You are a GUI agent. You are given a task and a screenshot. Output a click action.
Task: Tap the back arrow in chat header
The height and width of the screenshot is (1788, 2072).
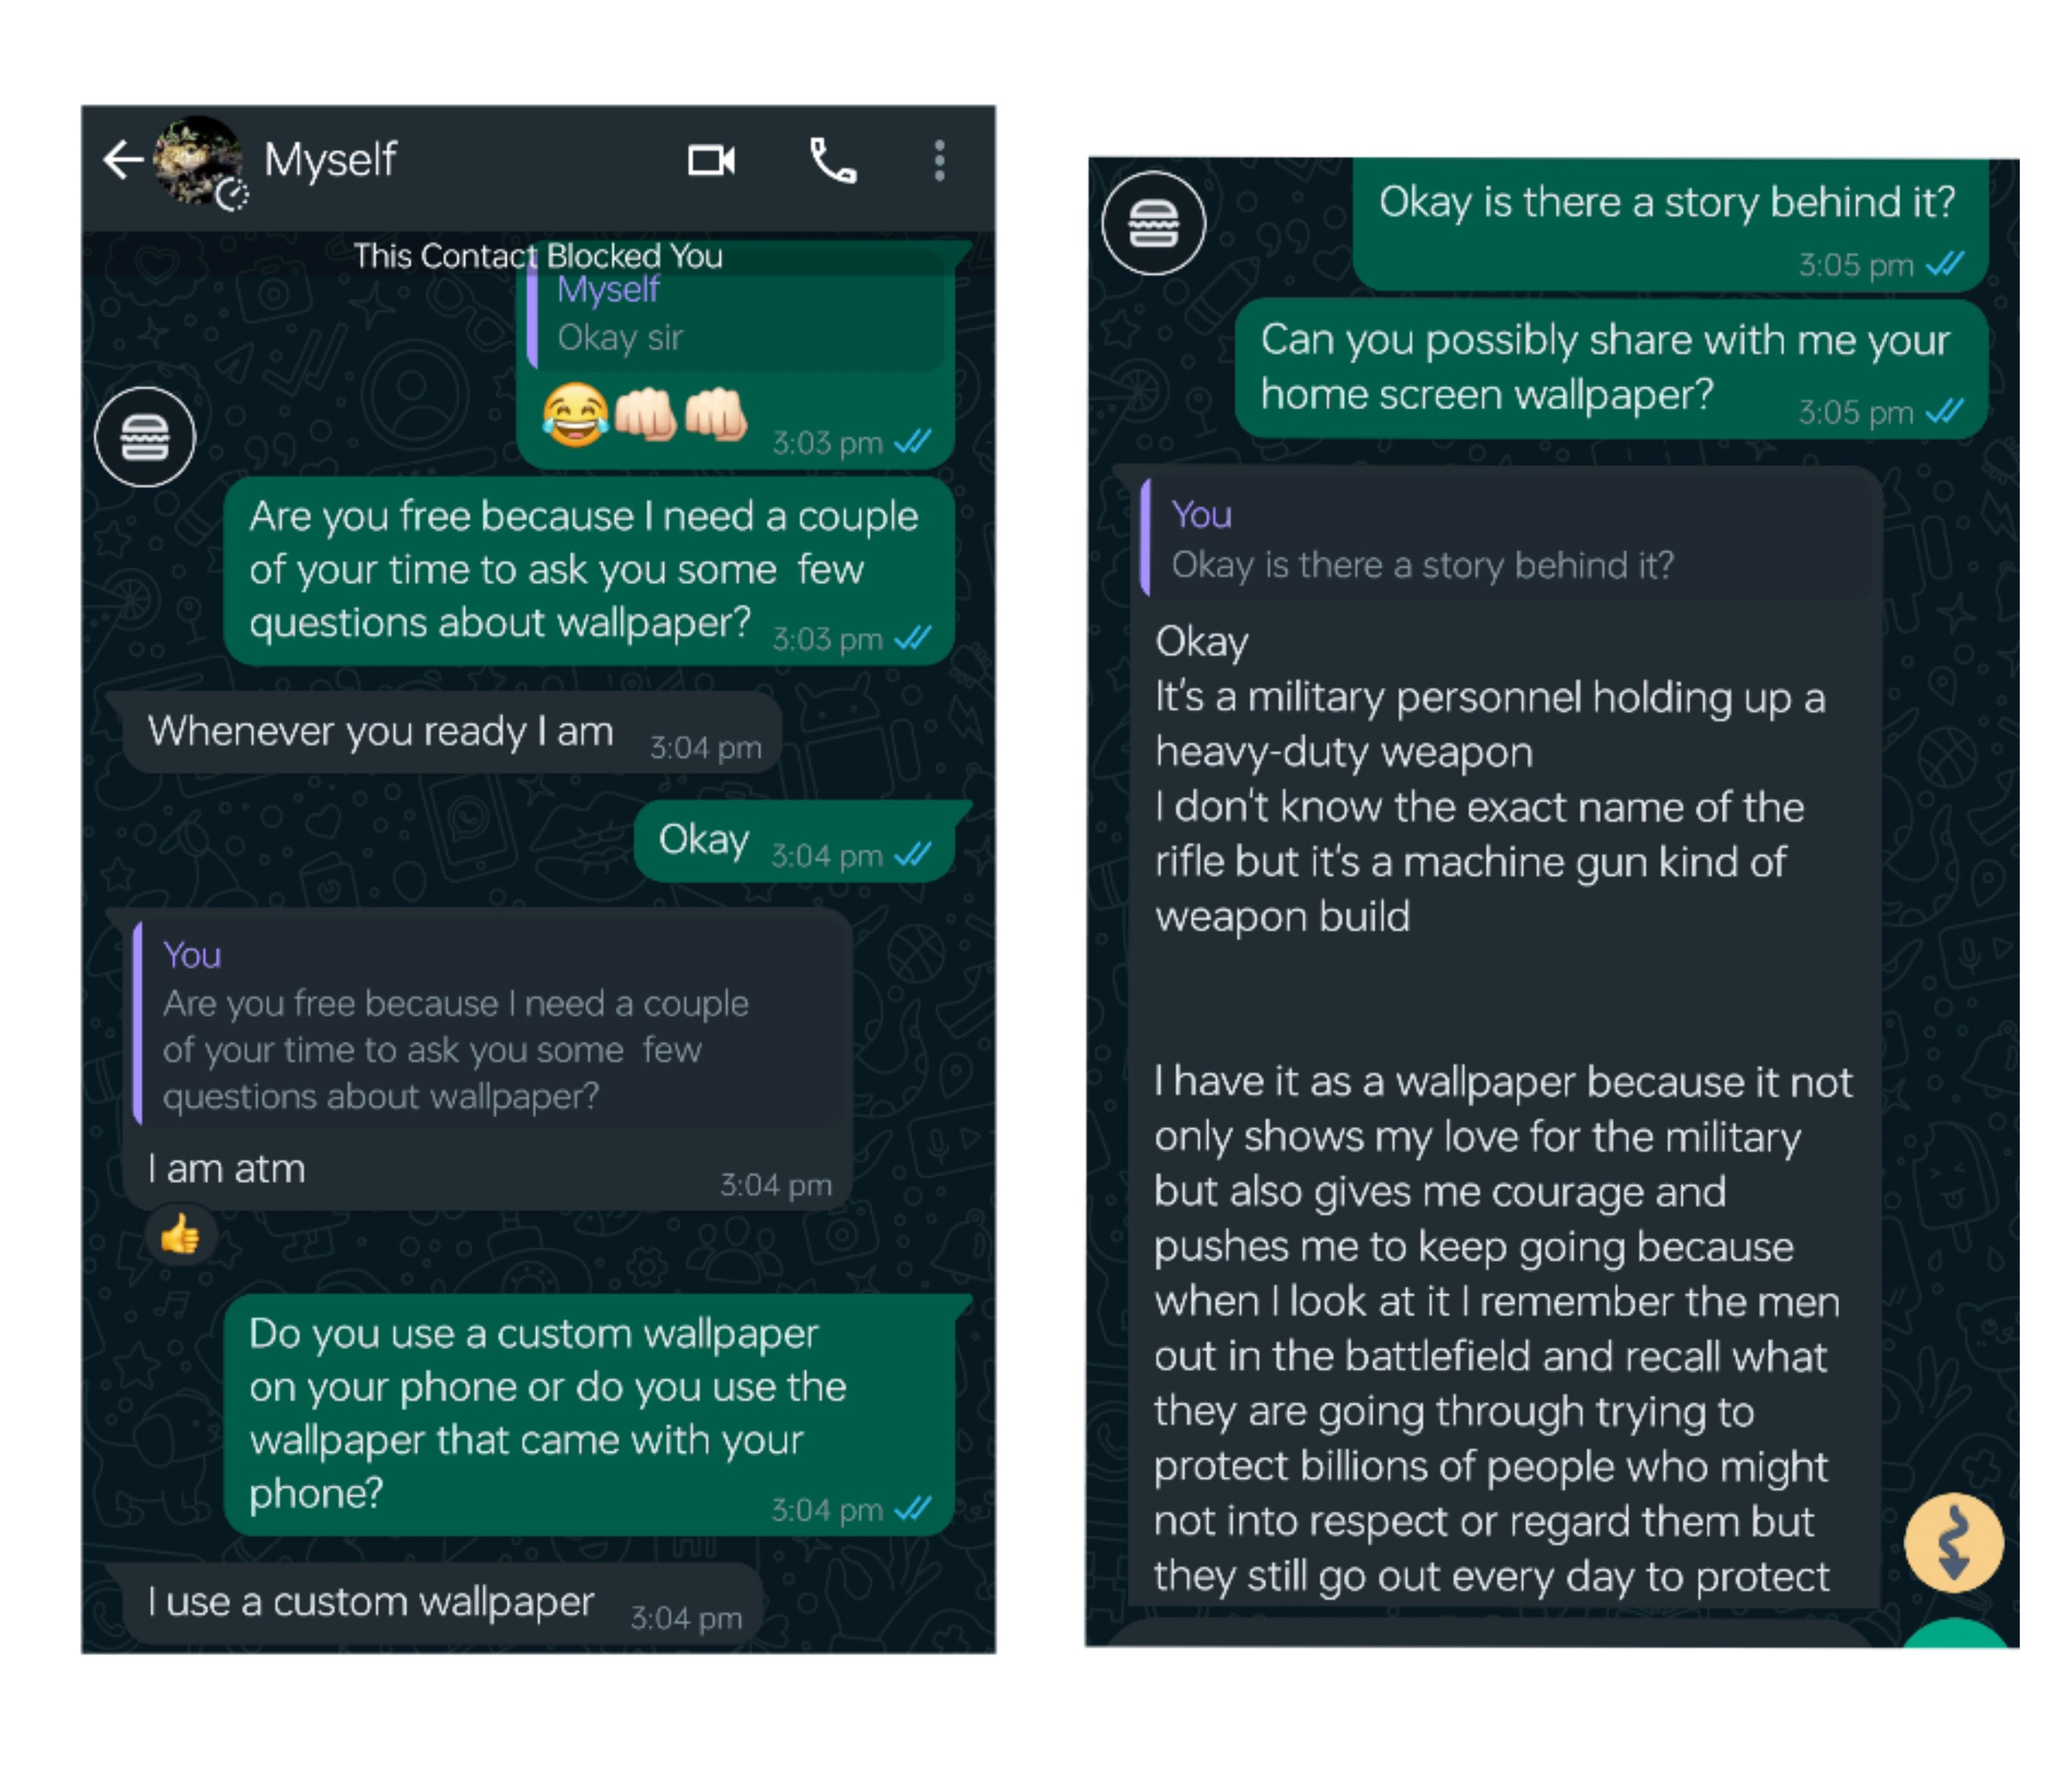[x=123, y=160]
